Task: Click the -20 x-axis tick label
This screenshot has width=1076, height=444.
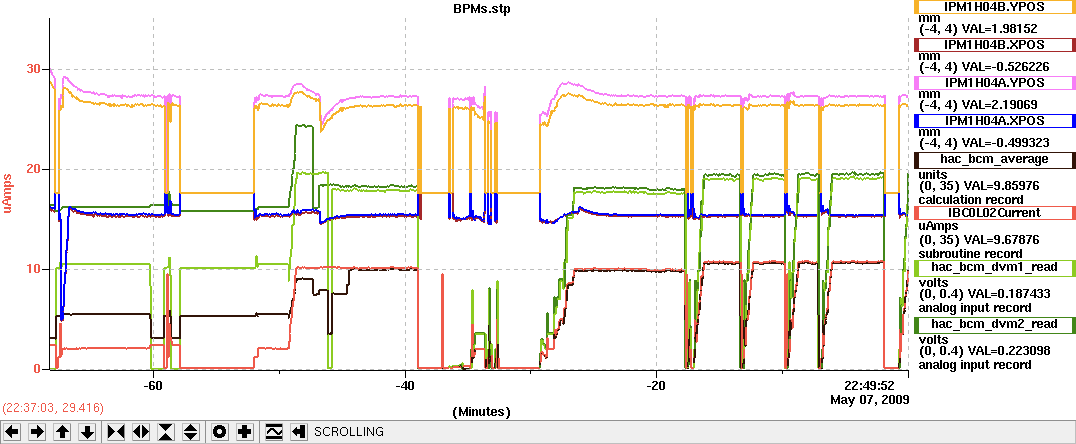Action: pyautogui.click(x=657, y=385)
